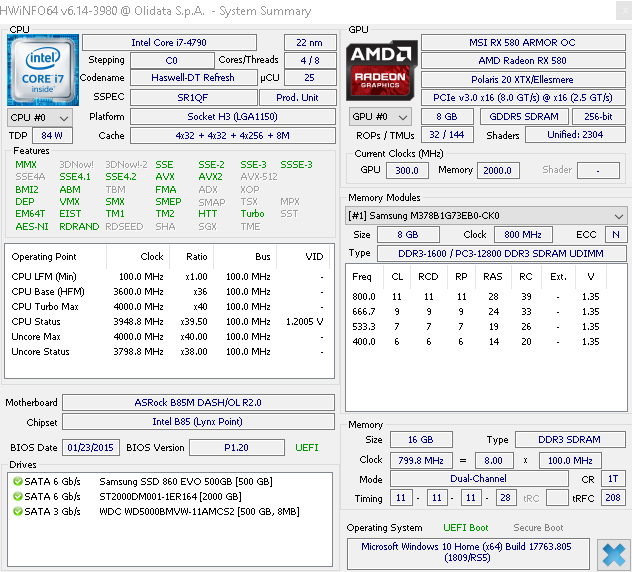The height and width of the screenshot is (572, 632).
Task: Click the ROPs / TMUs 32 / 144 value
Action: [447, 135]
